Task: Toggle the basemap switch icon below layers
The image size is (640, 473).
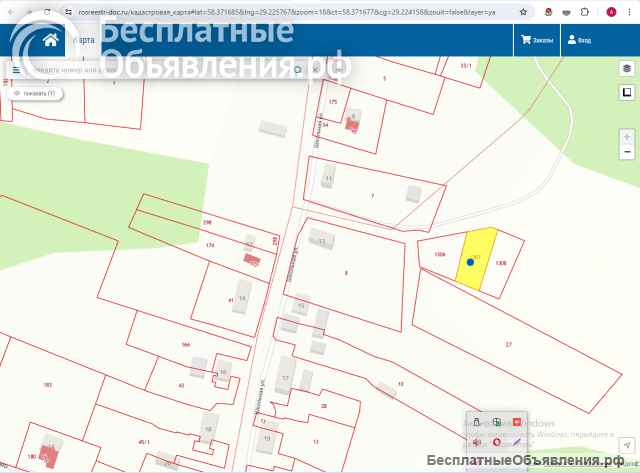Action: point(627,92)
